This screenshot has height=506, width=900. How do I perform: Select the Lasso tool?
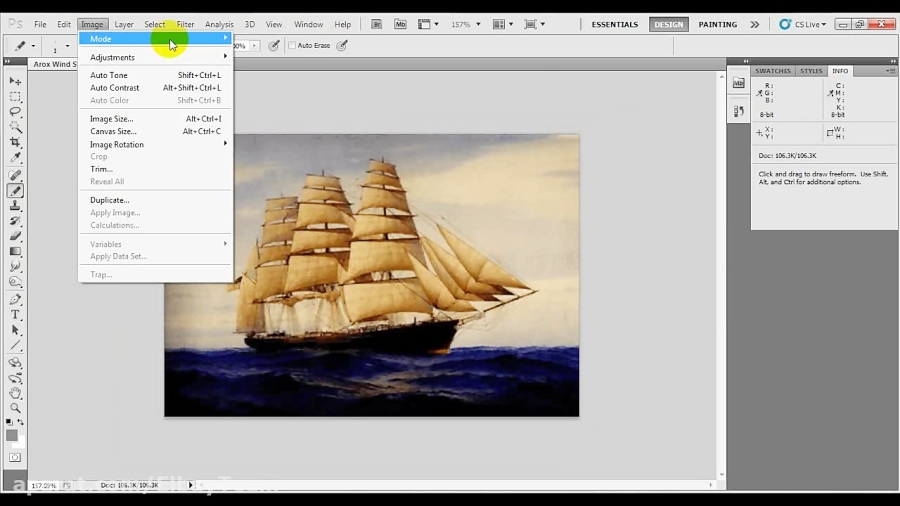[x=15, y=111]
